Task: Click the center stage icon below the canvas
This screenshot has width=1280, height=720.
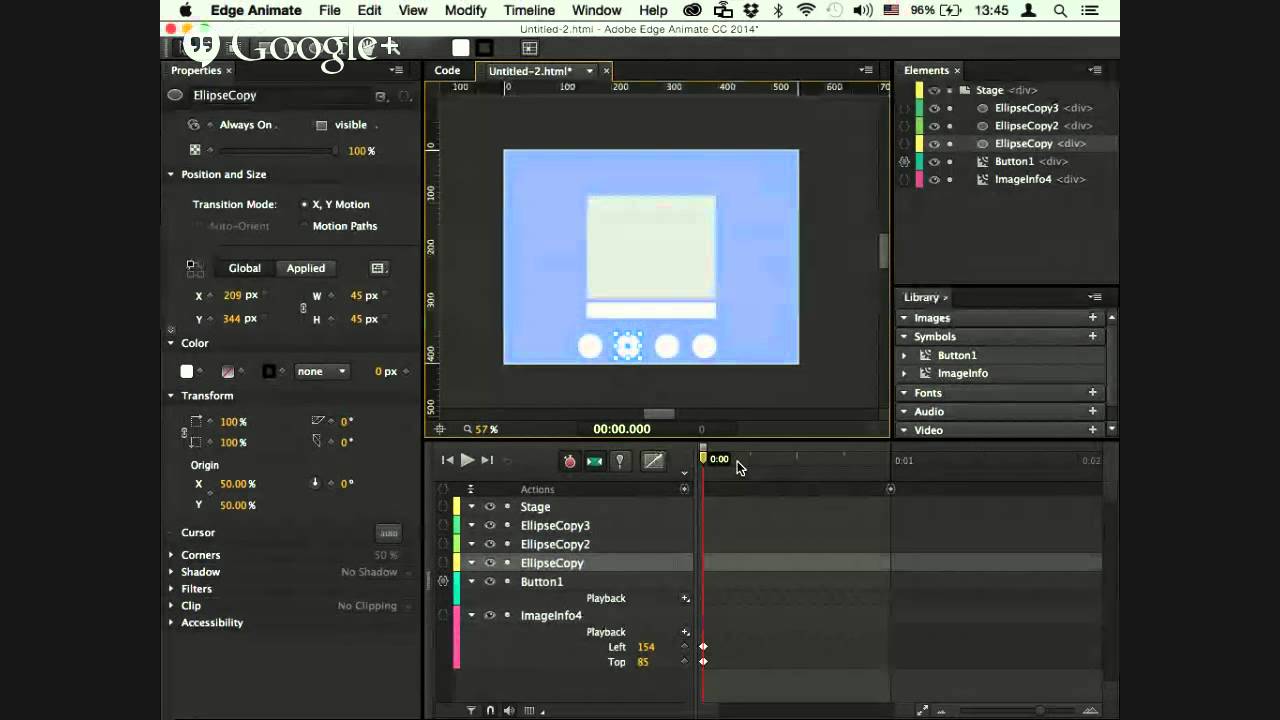Action: pos(439,429)
